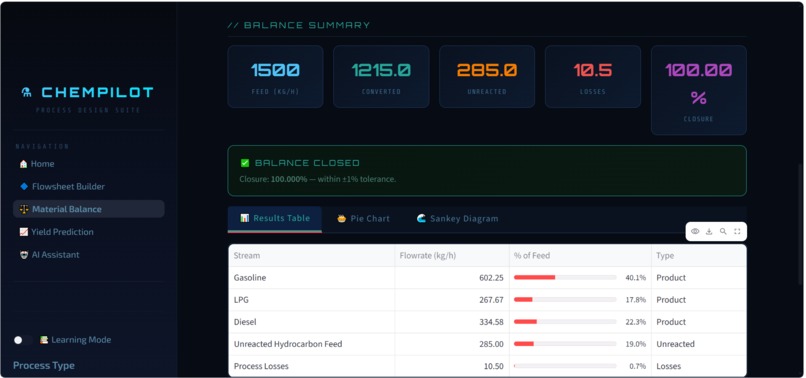The width and height of the screenshot is (806, 378).
Task: Click the Yield Prediction chart icon
Action: click(24, 232)
